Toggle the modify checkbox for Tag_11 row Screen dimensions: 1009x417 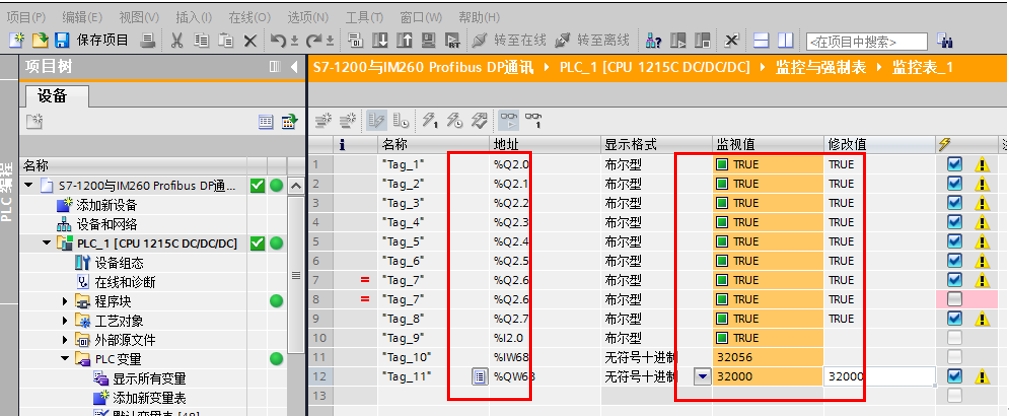click(954, 376)
